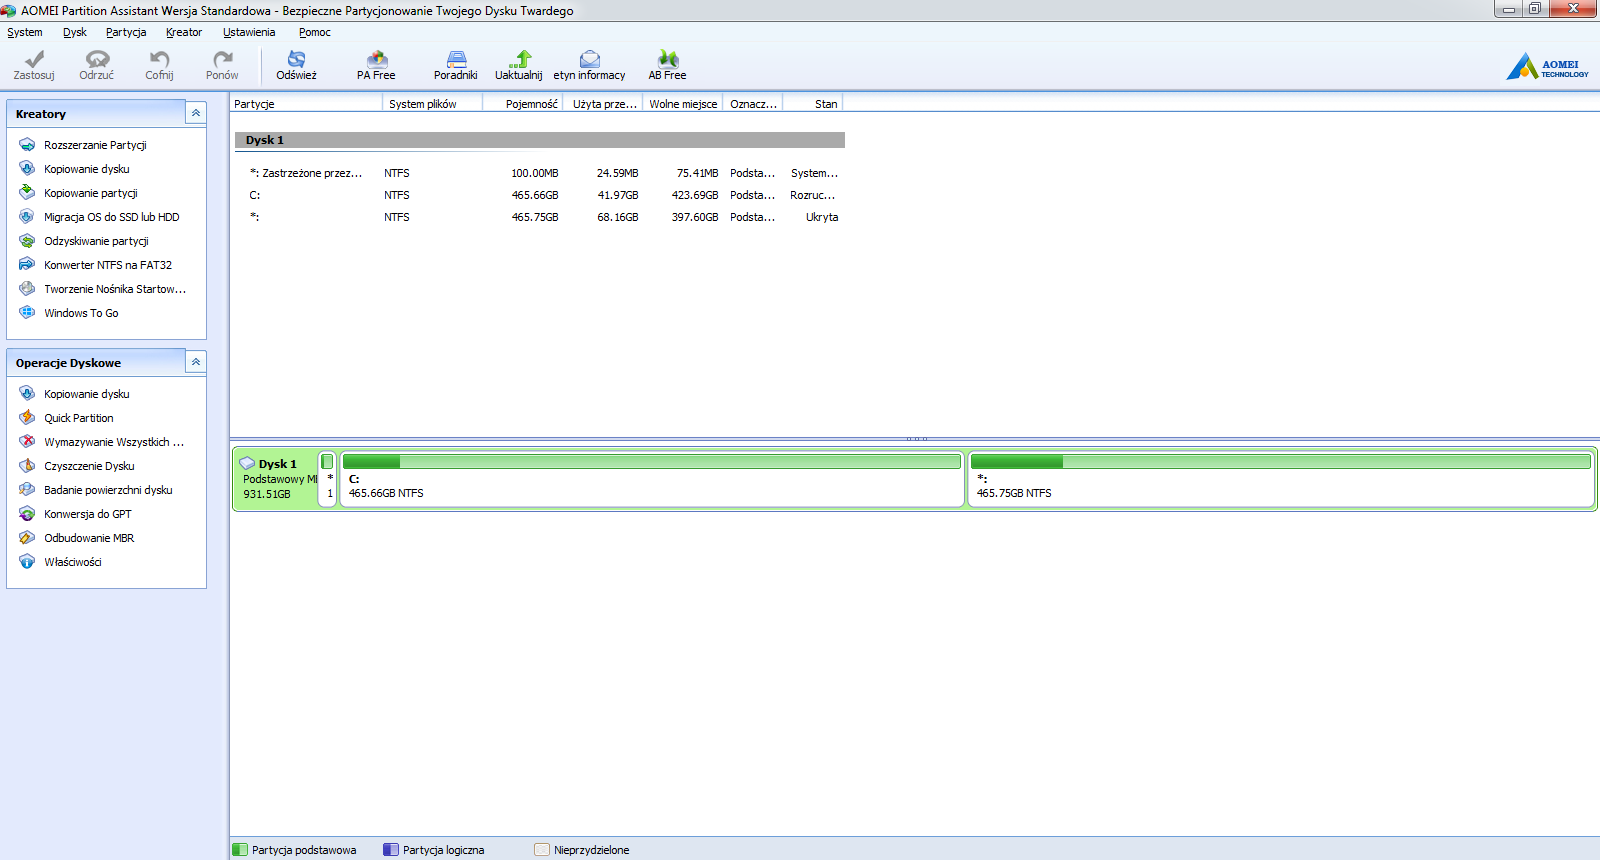Select the small reserved partition block
1600x860 pixels.
click(x=327, y=479)
